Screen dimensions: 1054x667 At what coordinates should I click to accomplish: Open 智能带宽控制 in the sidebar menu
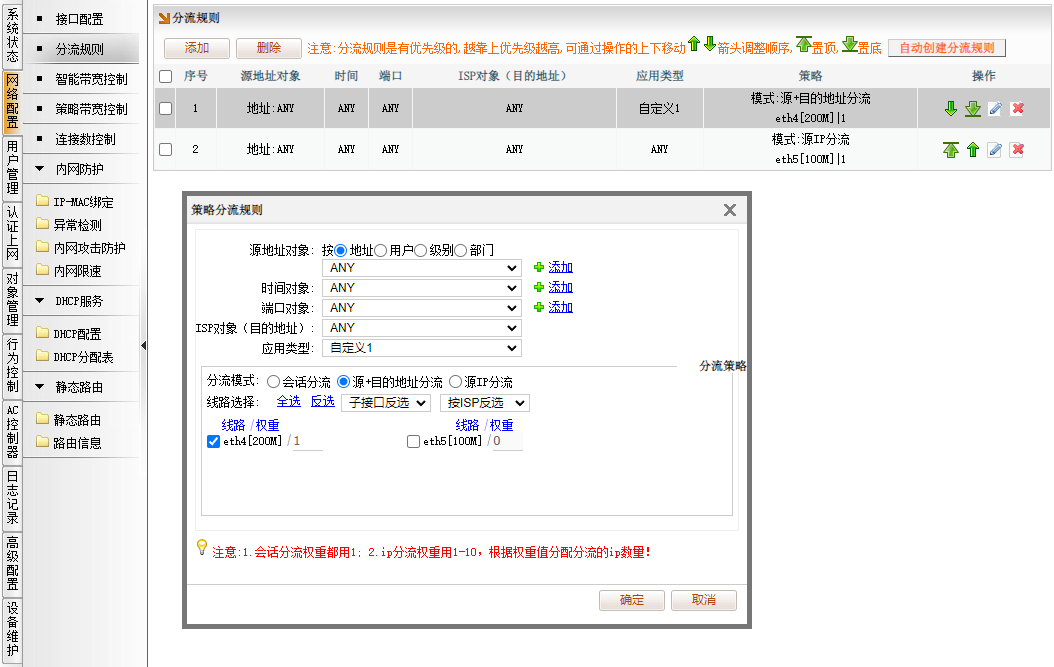[91, 79]
